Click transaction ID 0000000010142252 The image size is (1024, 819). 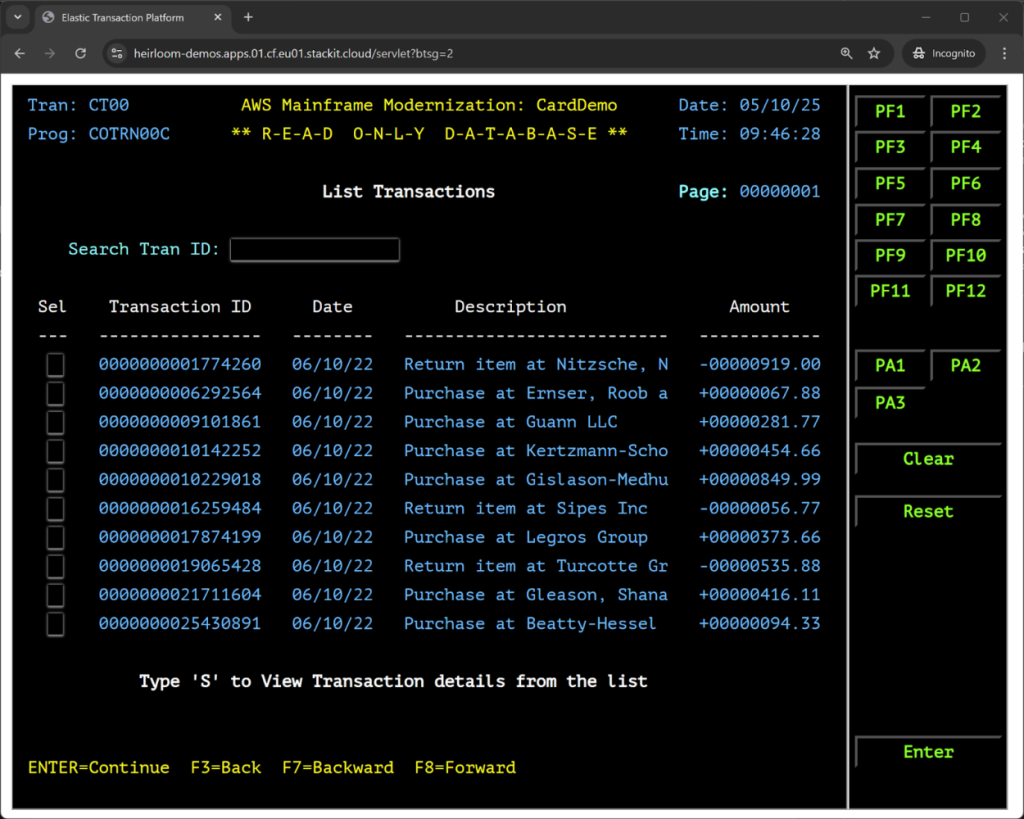pyautogui.click(x=180, y=451)
